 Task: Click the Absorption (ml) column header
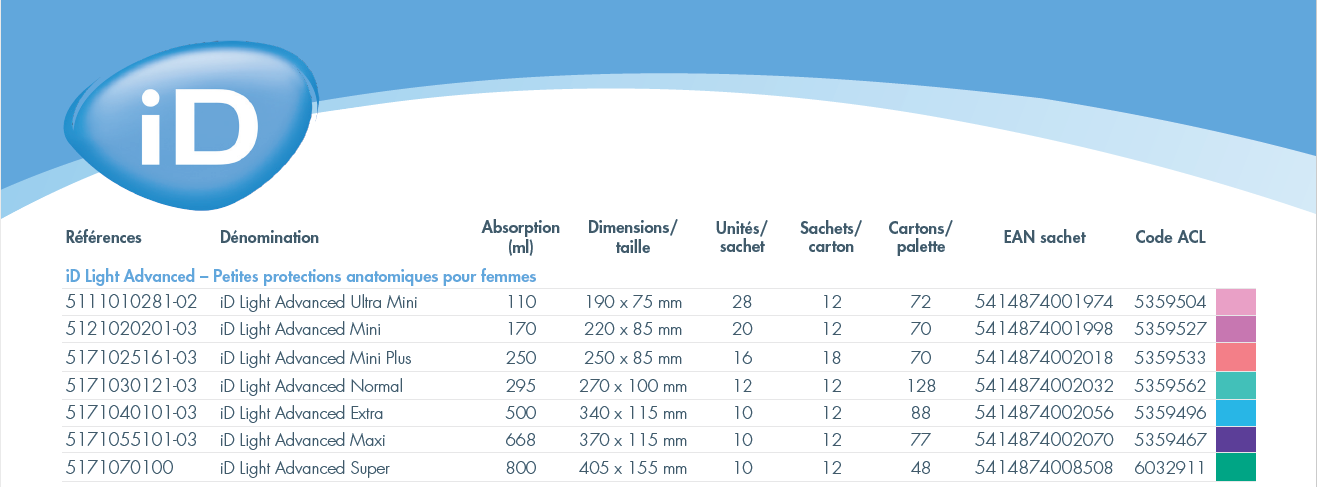(521, 237)
